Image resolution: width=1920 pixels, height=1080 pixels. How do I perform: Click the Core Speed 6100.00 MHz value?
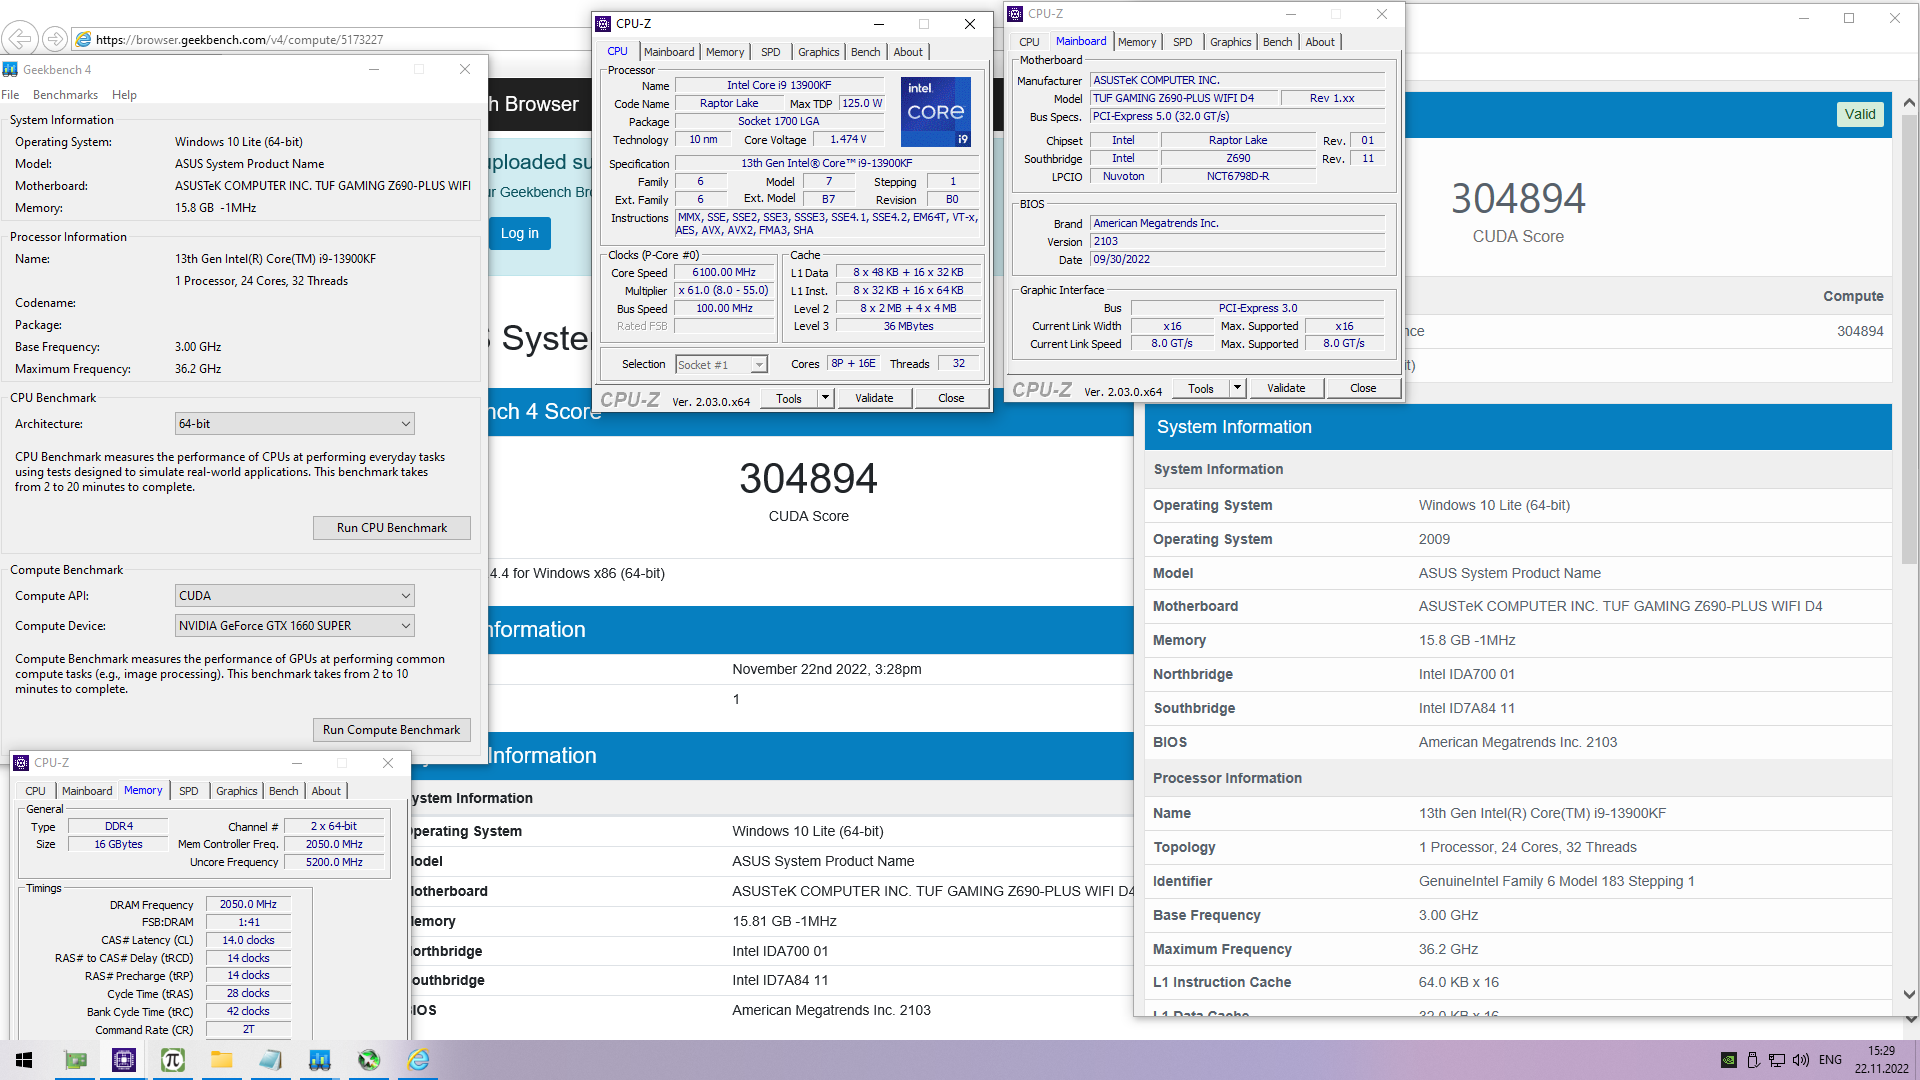pos(724,273)
